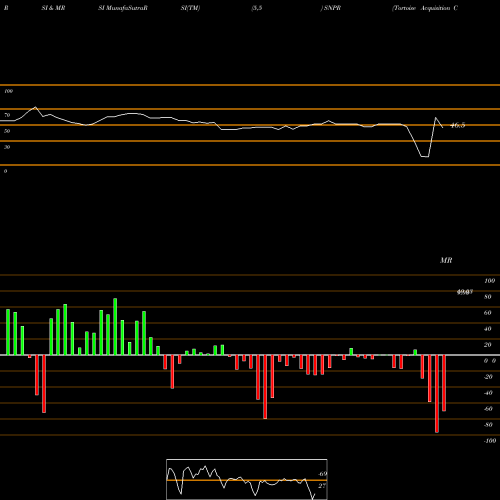Screen dimensions: 500x500
Task: Click the 80 label on MR axis
Action: pos(488,297)
